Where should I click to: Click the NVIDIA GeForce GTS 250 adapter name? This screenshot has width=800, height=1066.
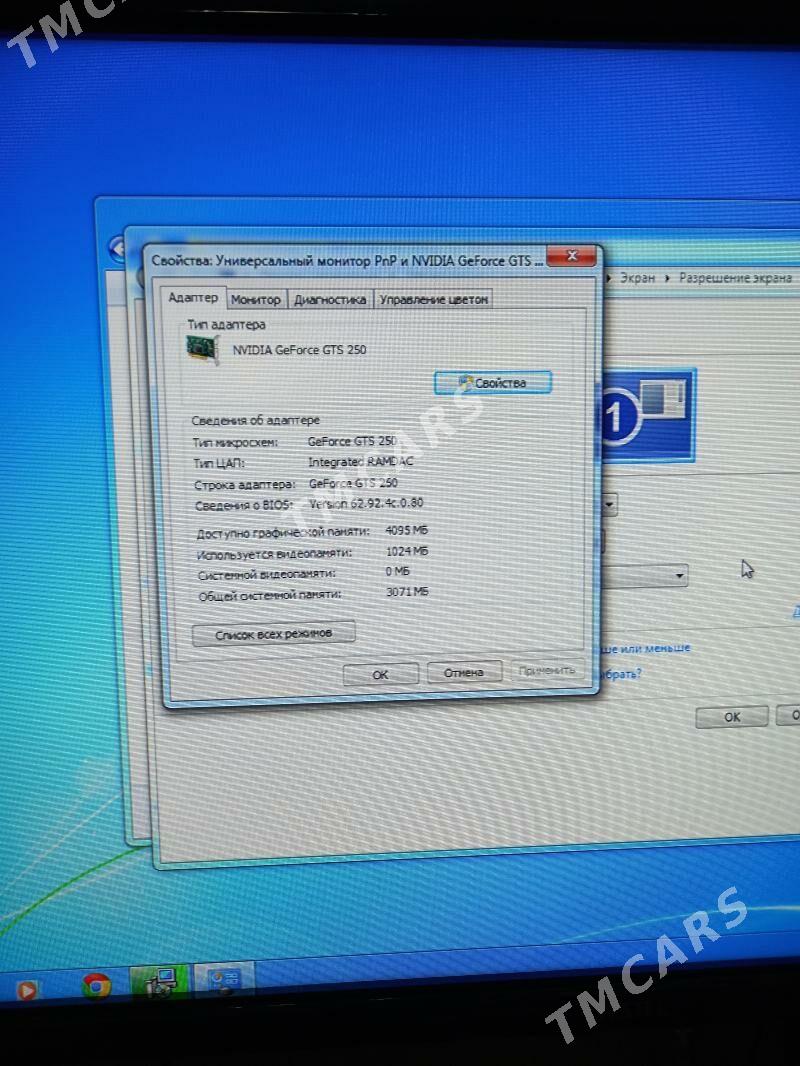[299, 349]
